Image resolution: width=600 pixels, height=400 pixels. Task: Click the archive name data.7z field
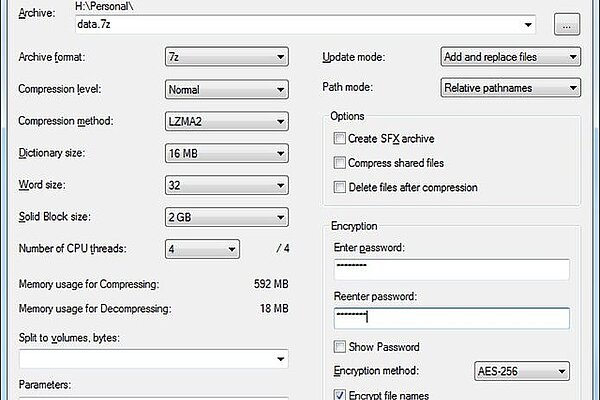click(x=305, y=24)
